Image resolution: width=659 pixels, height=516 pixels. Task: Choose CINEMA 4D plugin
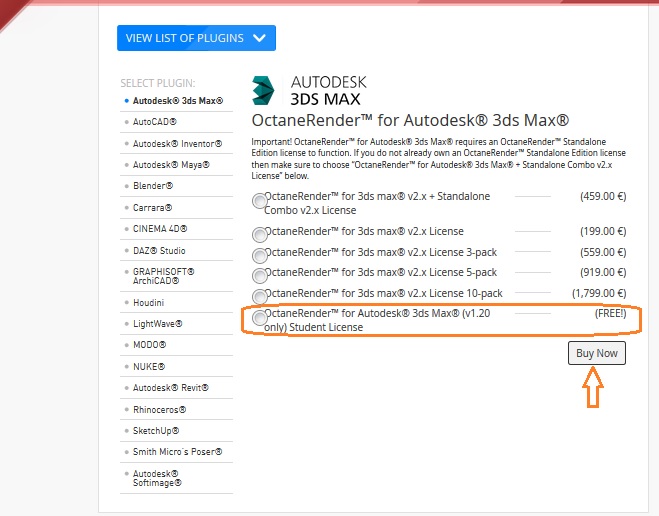point(160,229)
